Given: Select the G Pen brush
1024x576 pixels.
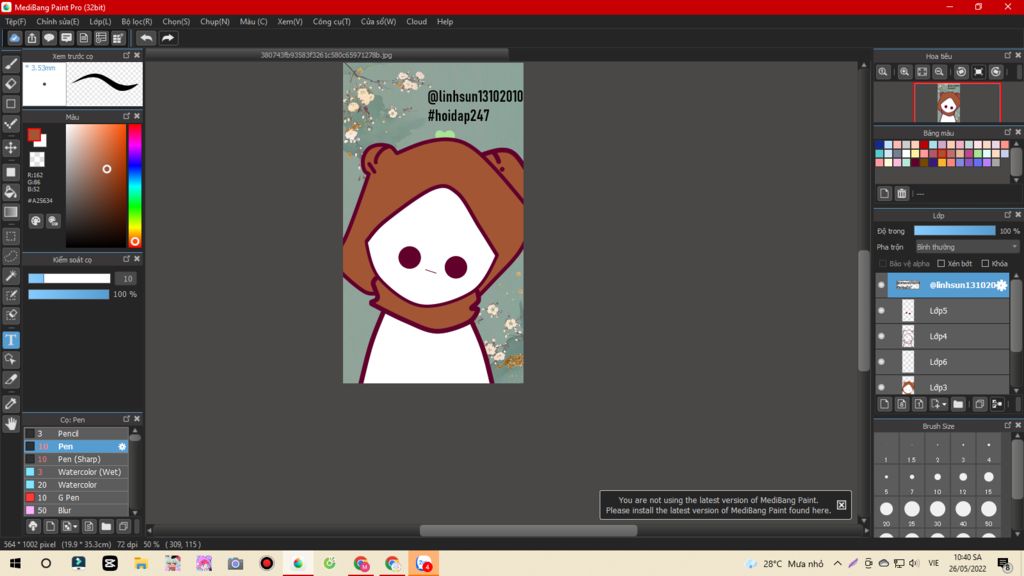Looking at the screenshot, I should point(76,498).
